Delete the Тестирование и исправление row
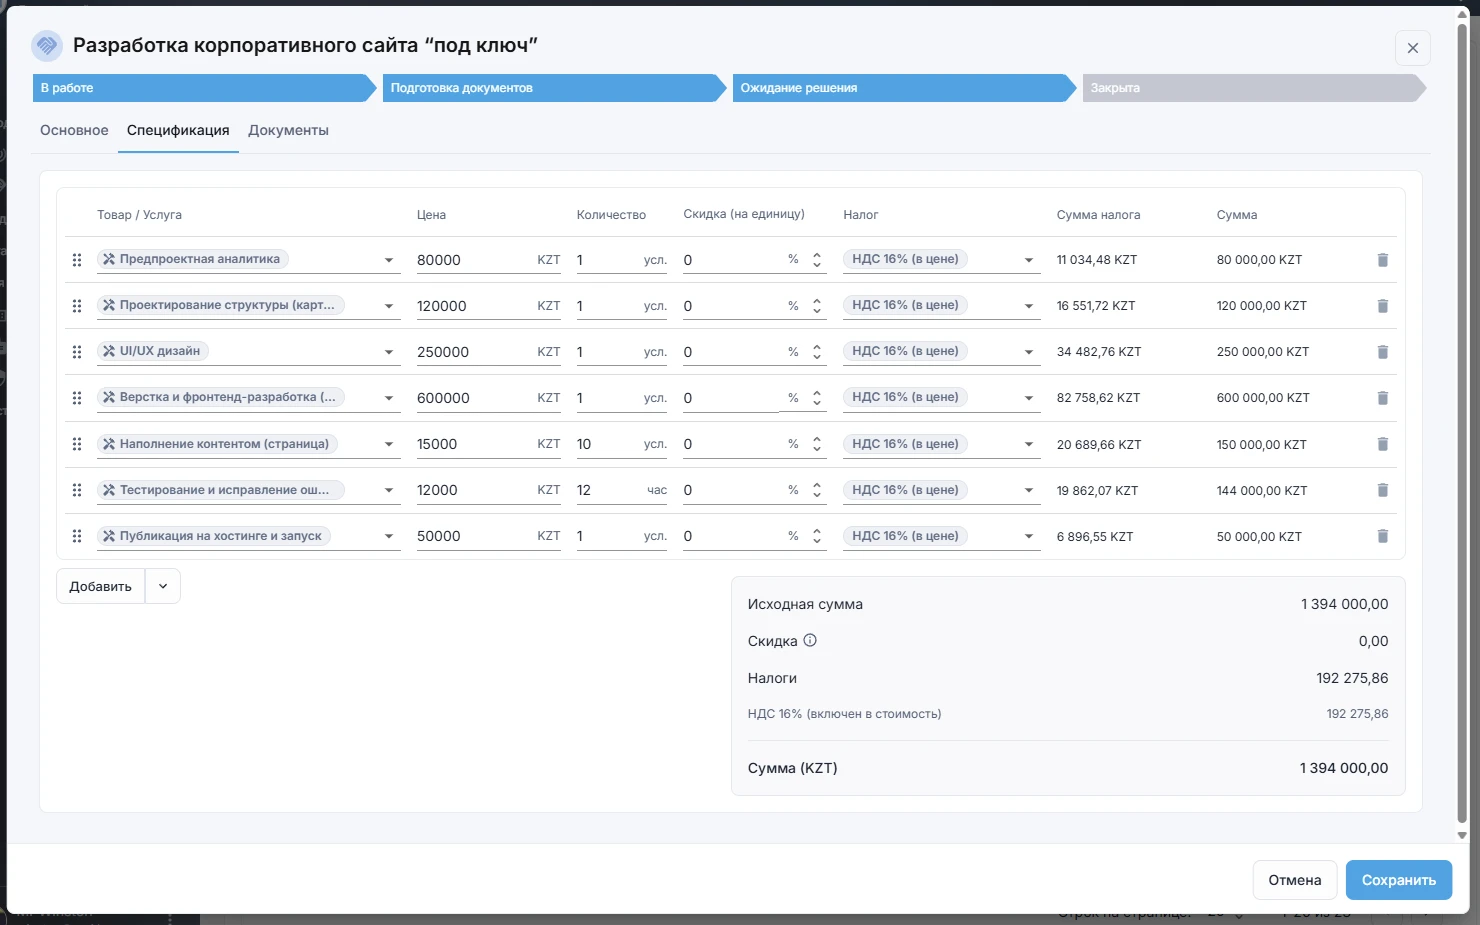 tap(1382, 490)
